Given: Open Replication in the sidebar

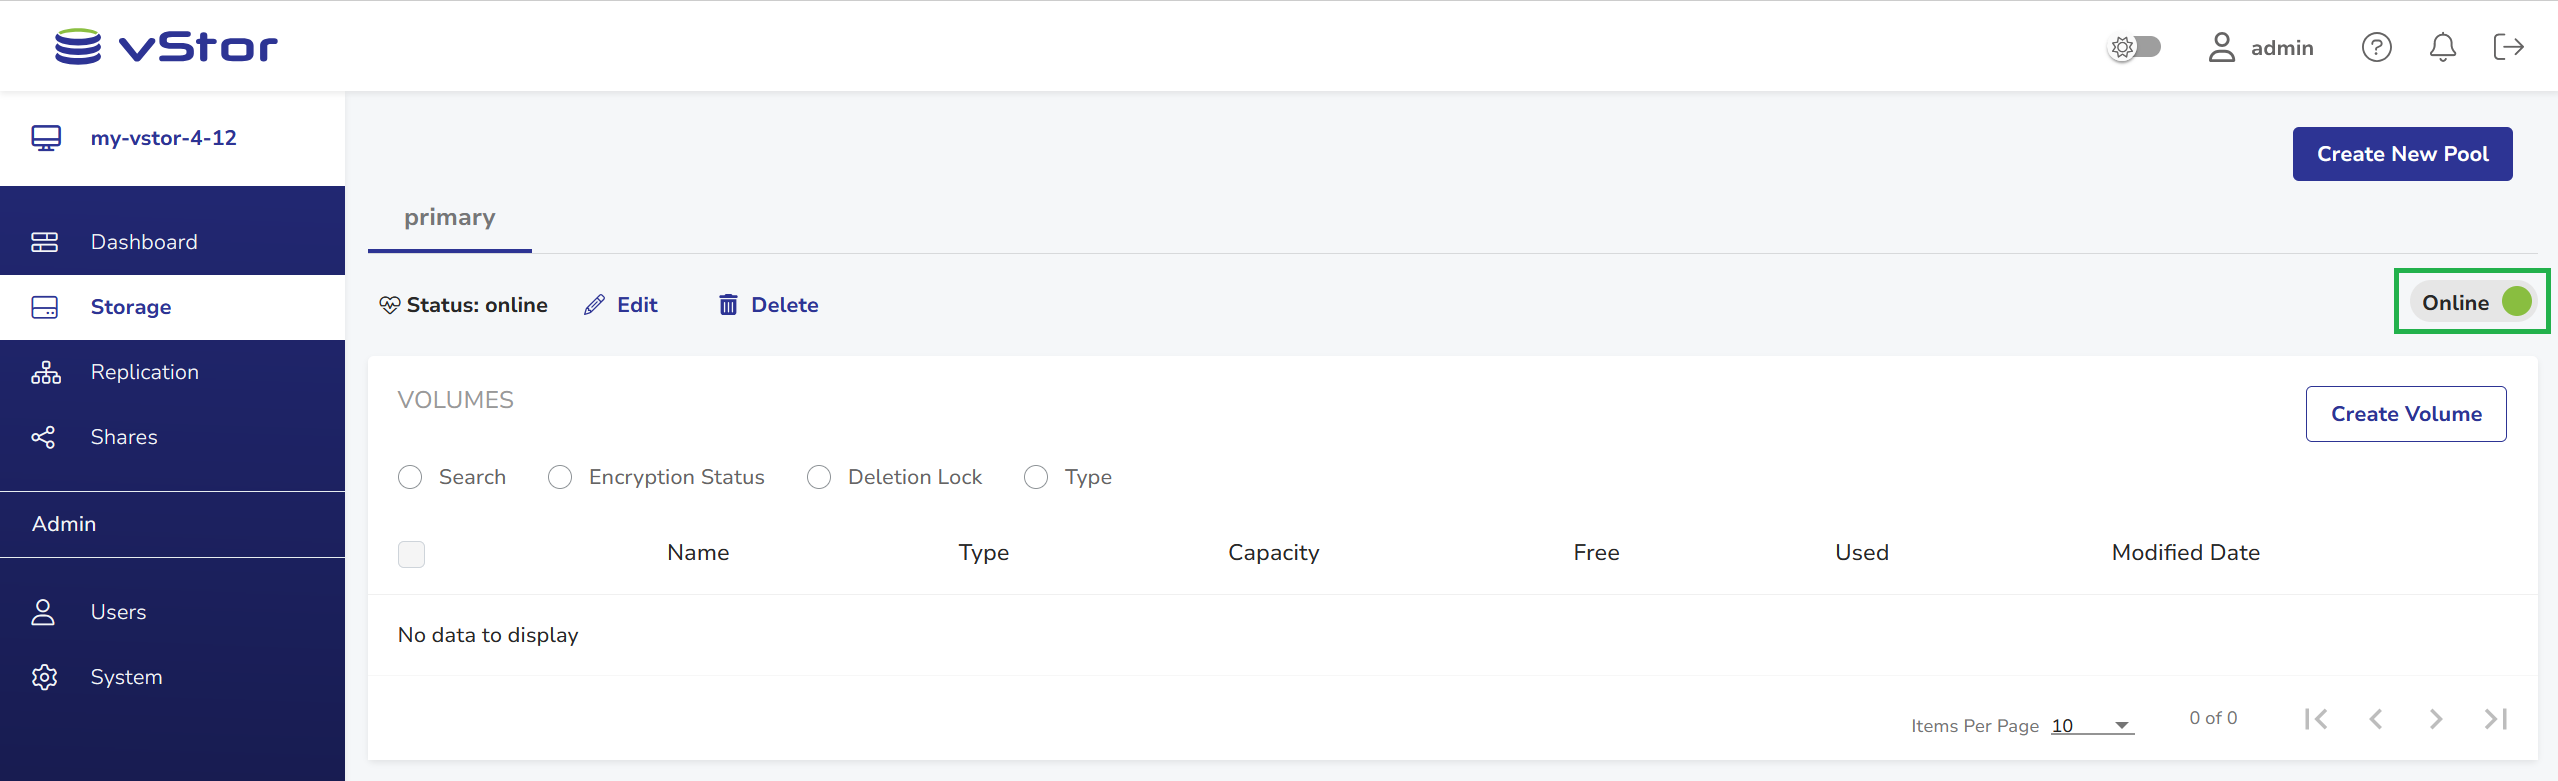Looking at the screenshot, I should point(144,372).
